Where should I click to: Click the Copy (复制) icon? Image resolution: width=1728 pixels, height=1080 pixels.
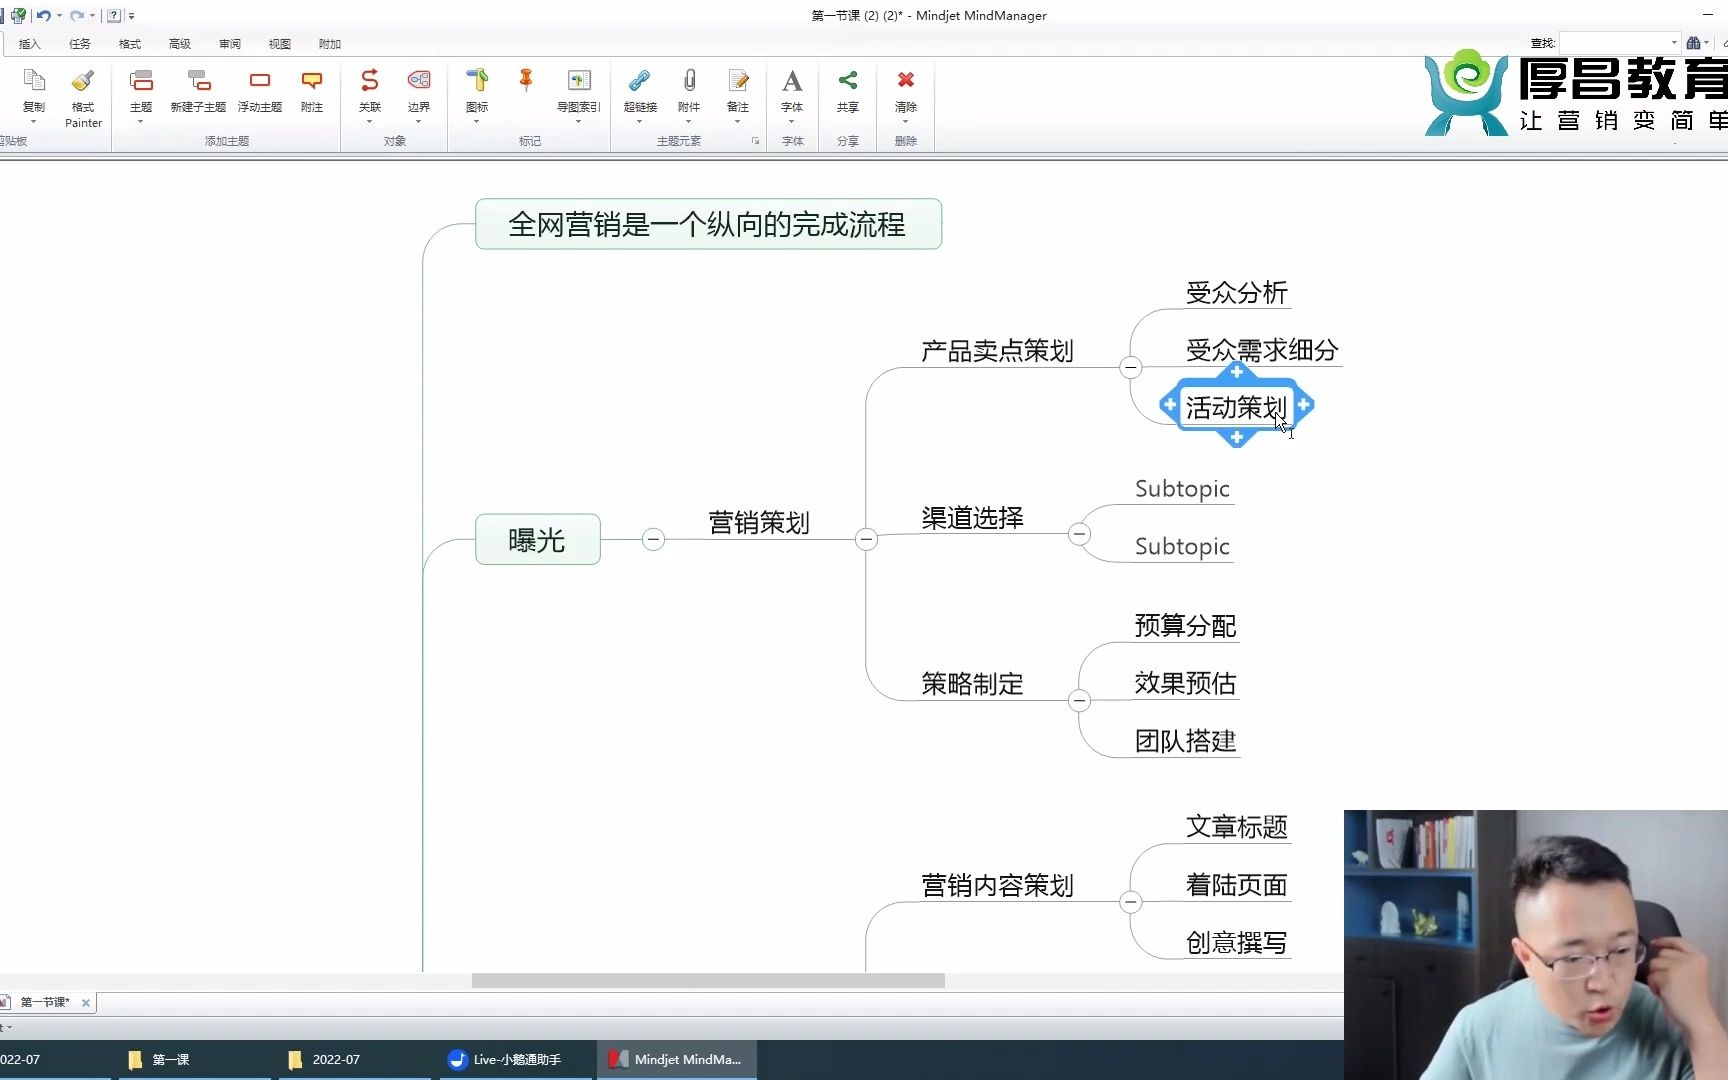[34, 81]
